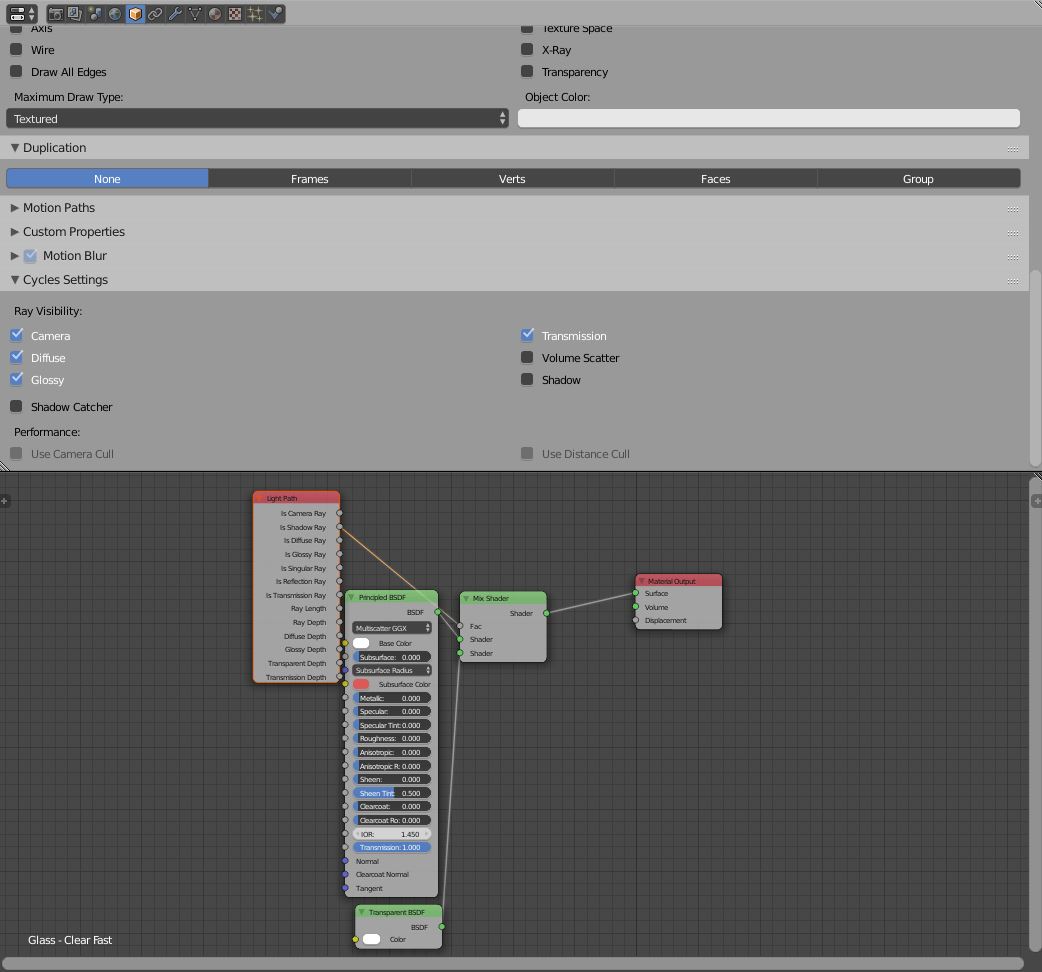This screenshot has width=1042, height=972.
Task: Click the IOR value field
Action: coord(392,834)
